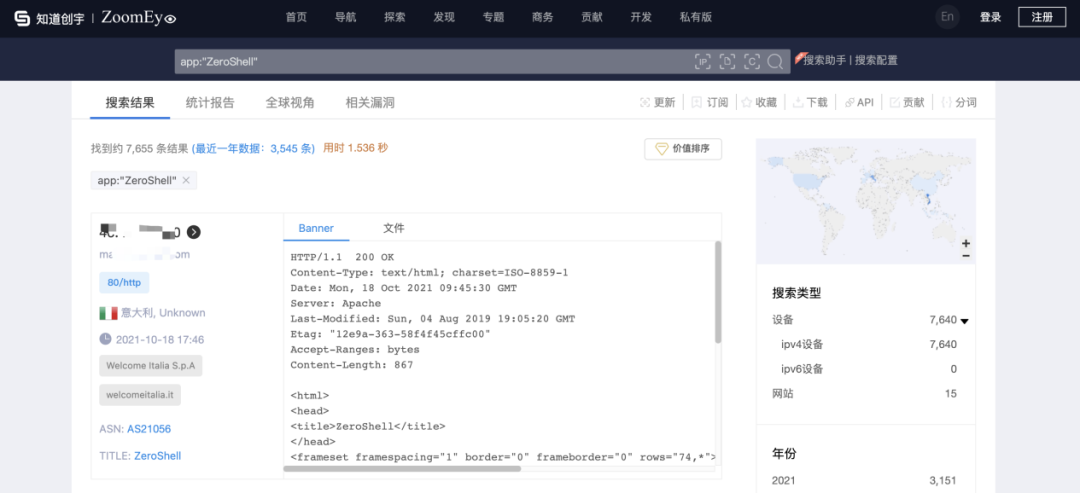This screenshot has height=493, width=1080.
Task: Click the search query input field
Action: [x=434, y=62]
